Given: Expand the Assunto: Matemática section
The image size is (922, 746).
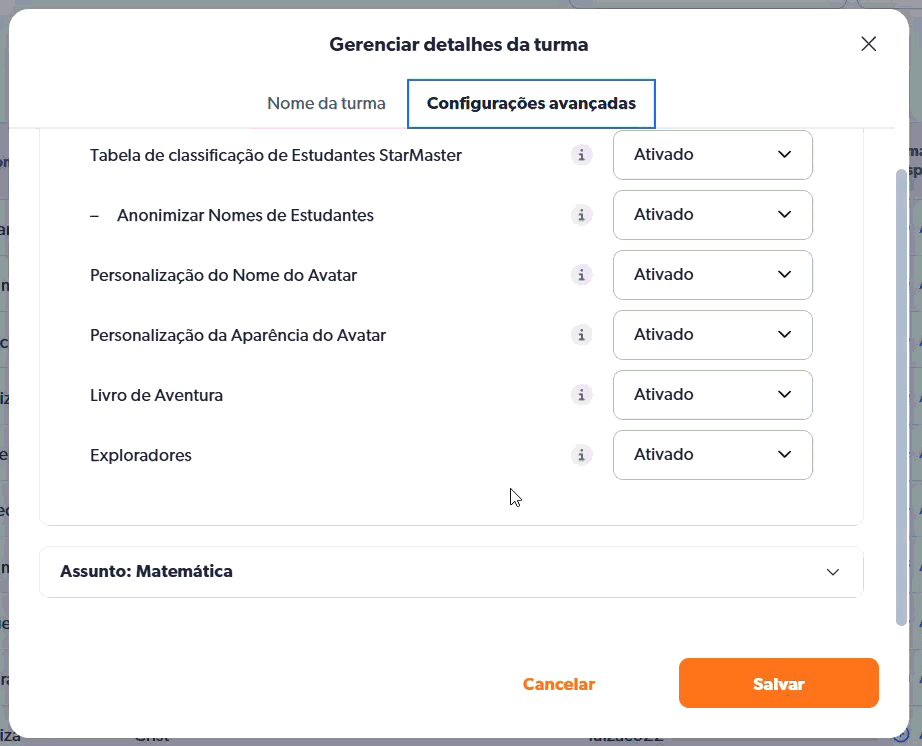Looking at the screenshot, I should coord(832,572).
